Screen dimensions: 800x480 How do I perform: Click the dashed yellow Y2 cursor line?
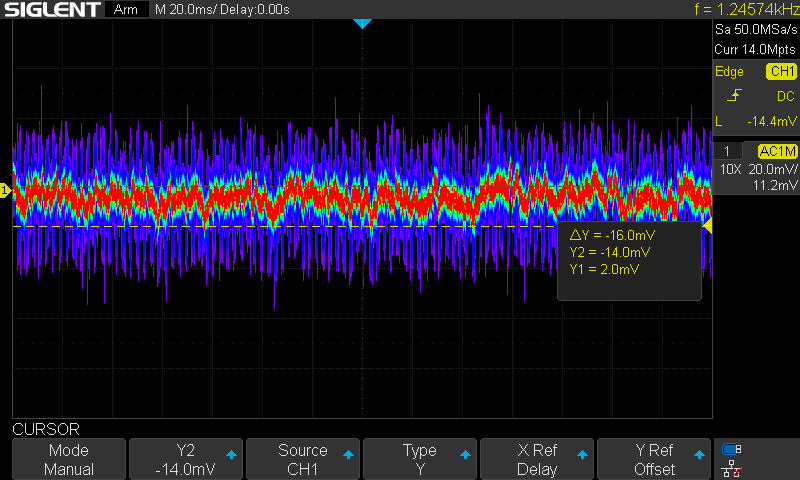286,226
